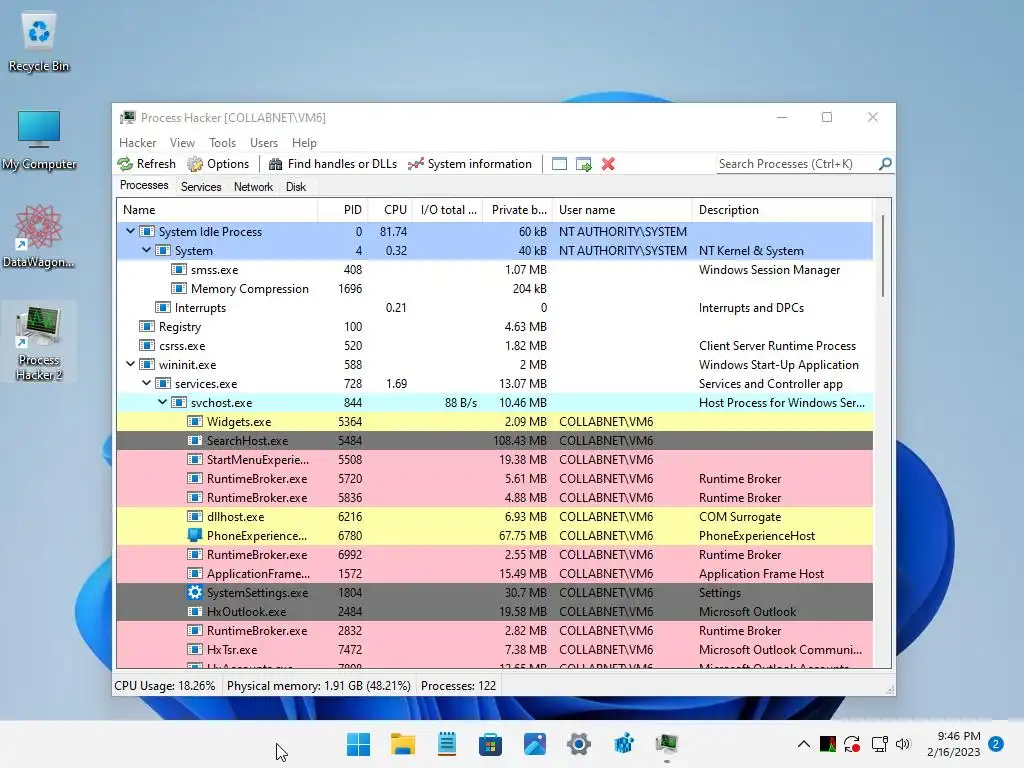
Task: Click the search magnifier icon
Action: point(885,164)
